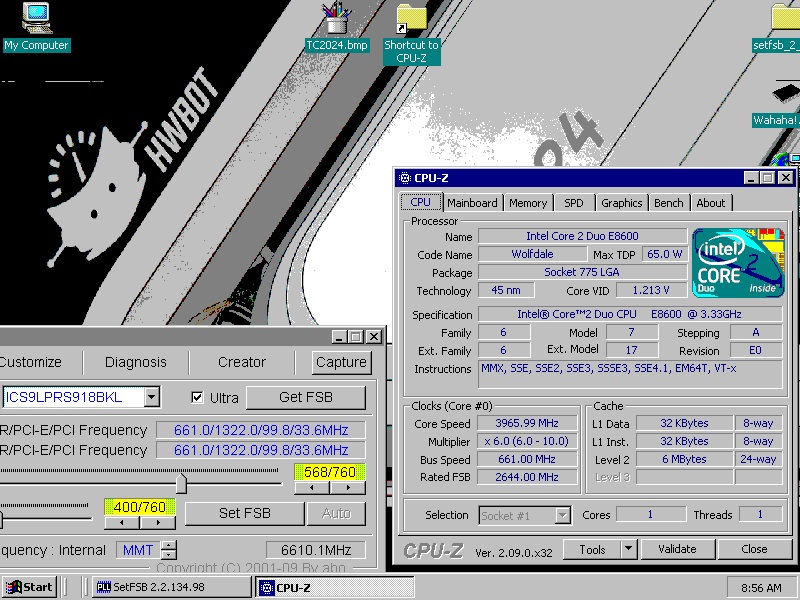800x600 pixels.
Task: Open the ICS9LPRS918BKL clock generator dropdown
Action: (x=152, y=397)
